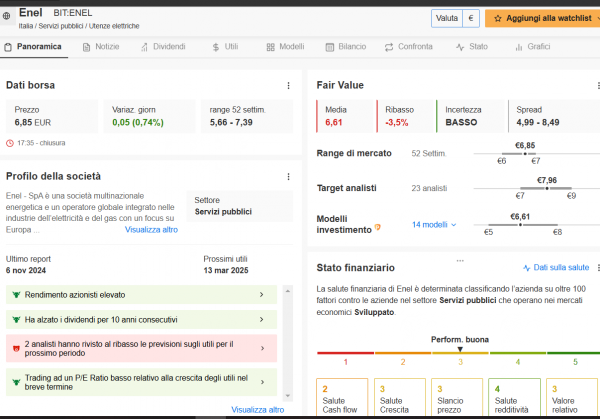
Task: Select the Salute Cash flow card
Action: pyautogui.click(x=342, y=397)
